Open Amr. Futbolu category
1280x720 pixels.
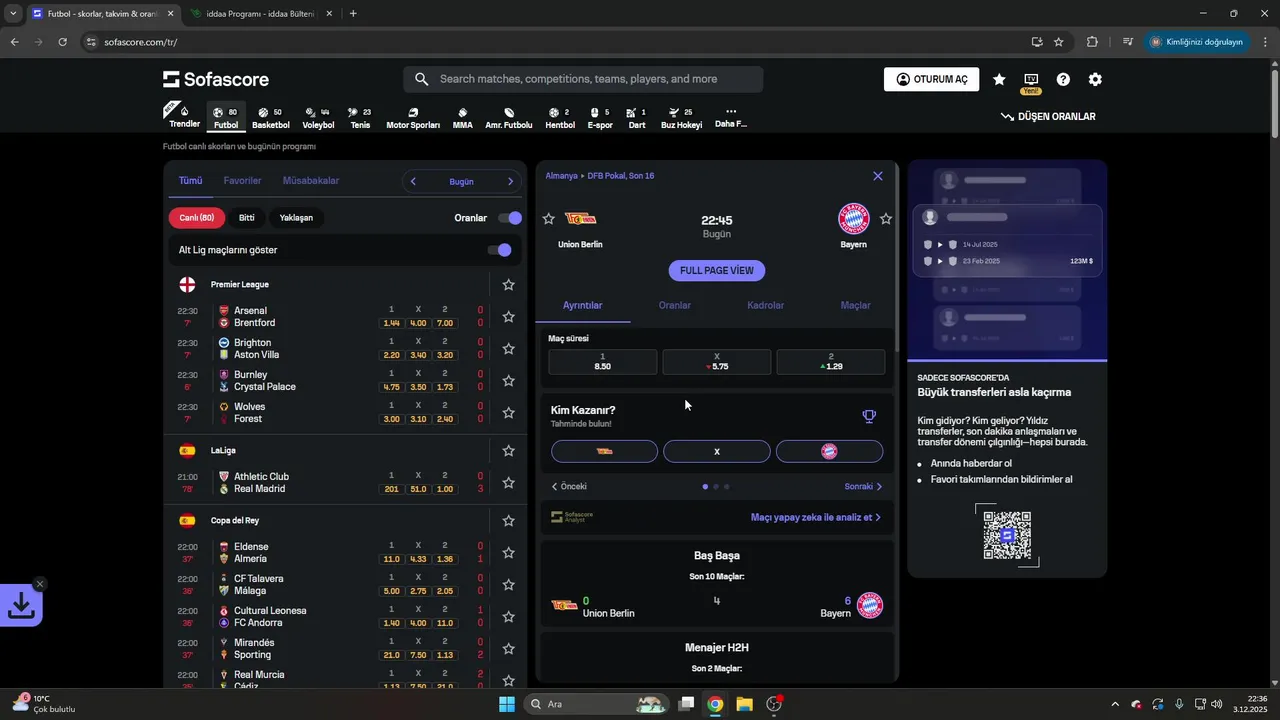(x=509, y=118)
